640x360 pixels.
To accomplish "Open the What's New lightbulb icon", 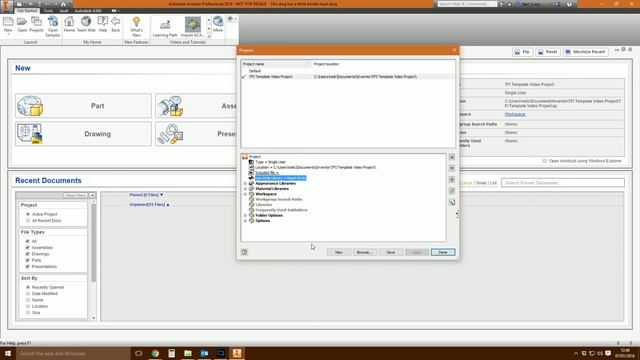I will (x=136, y=22).
